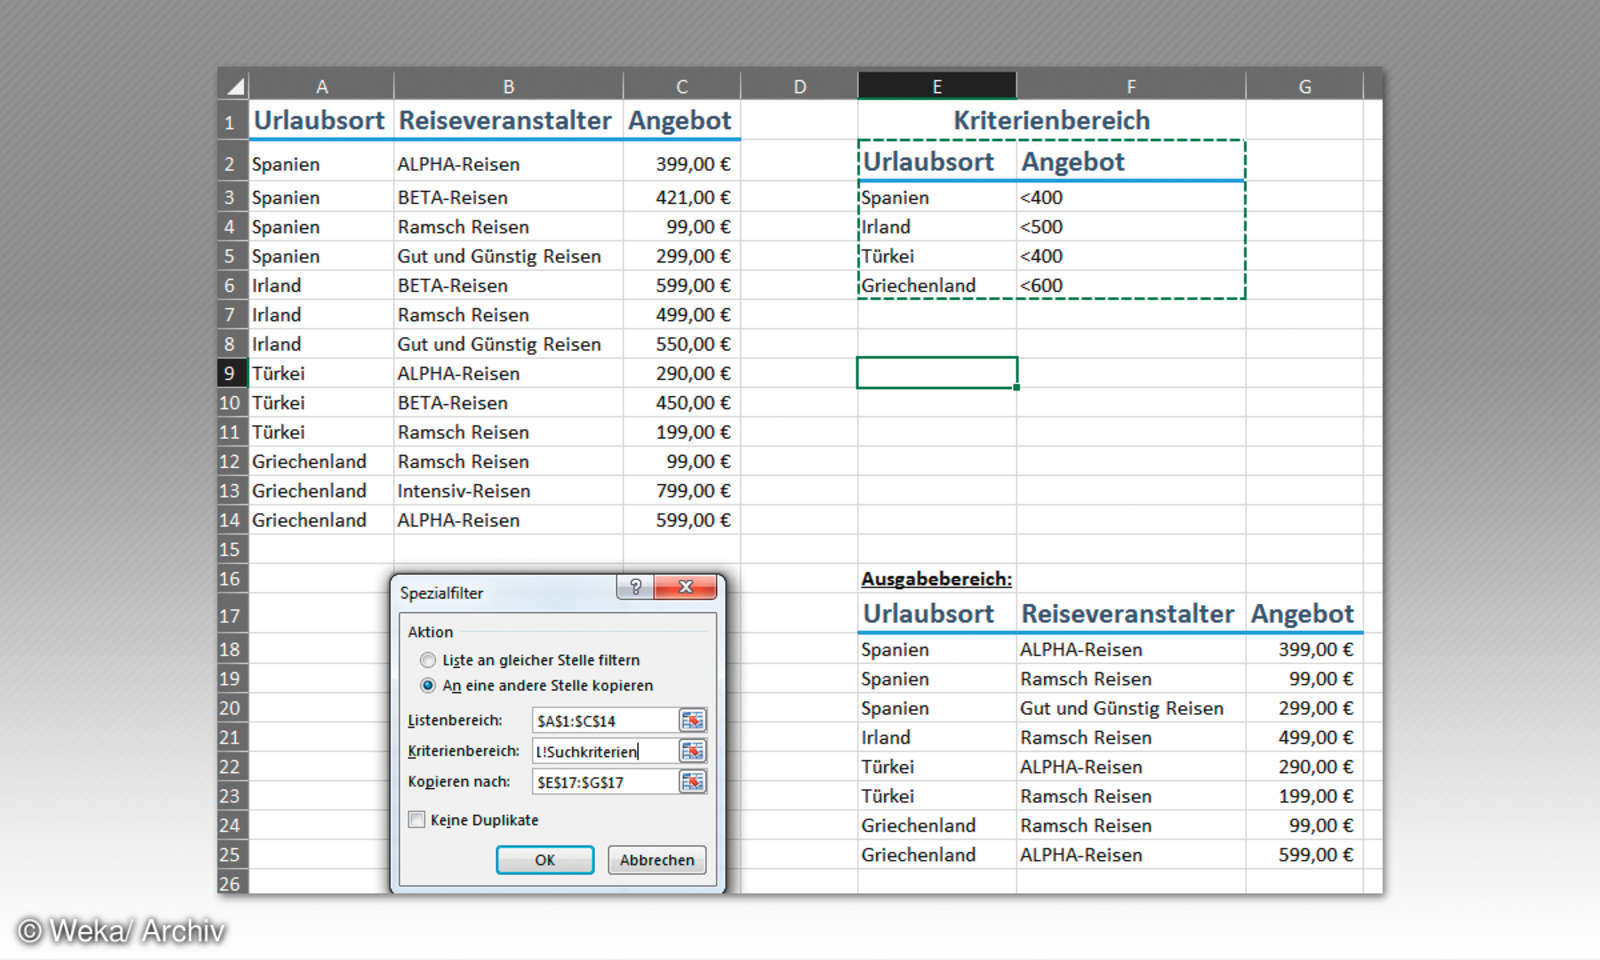Select row 9 header
The image size is (1600, 960).
[x=231, y=373]
